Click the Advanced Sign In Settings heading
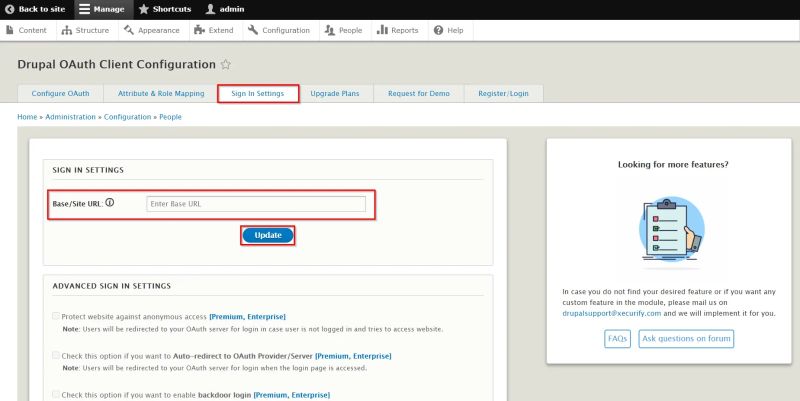800x401 pixels. [x=112, y=286]
